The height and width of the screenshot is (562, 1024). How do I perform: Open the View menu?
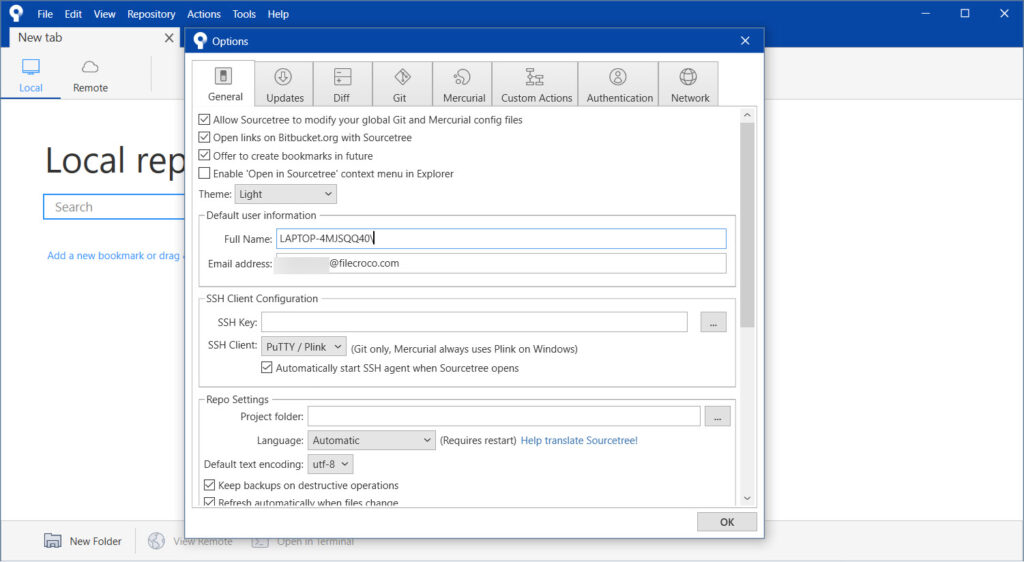[104, 14]
